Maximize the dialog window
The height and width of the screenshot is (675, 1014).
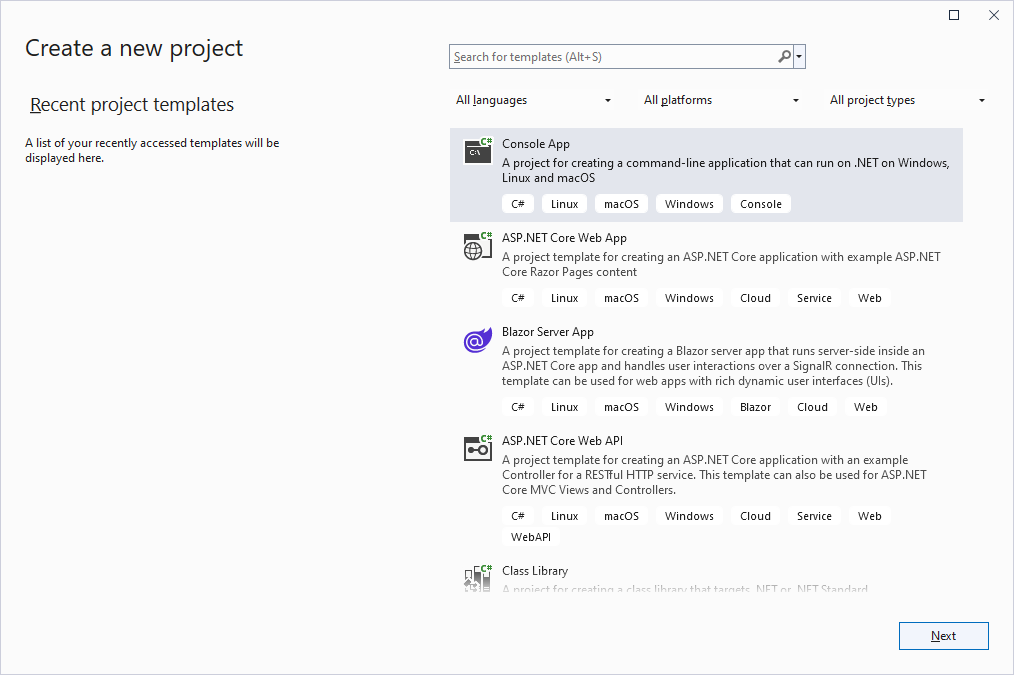(954, 15)
